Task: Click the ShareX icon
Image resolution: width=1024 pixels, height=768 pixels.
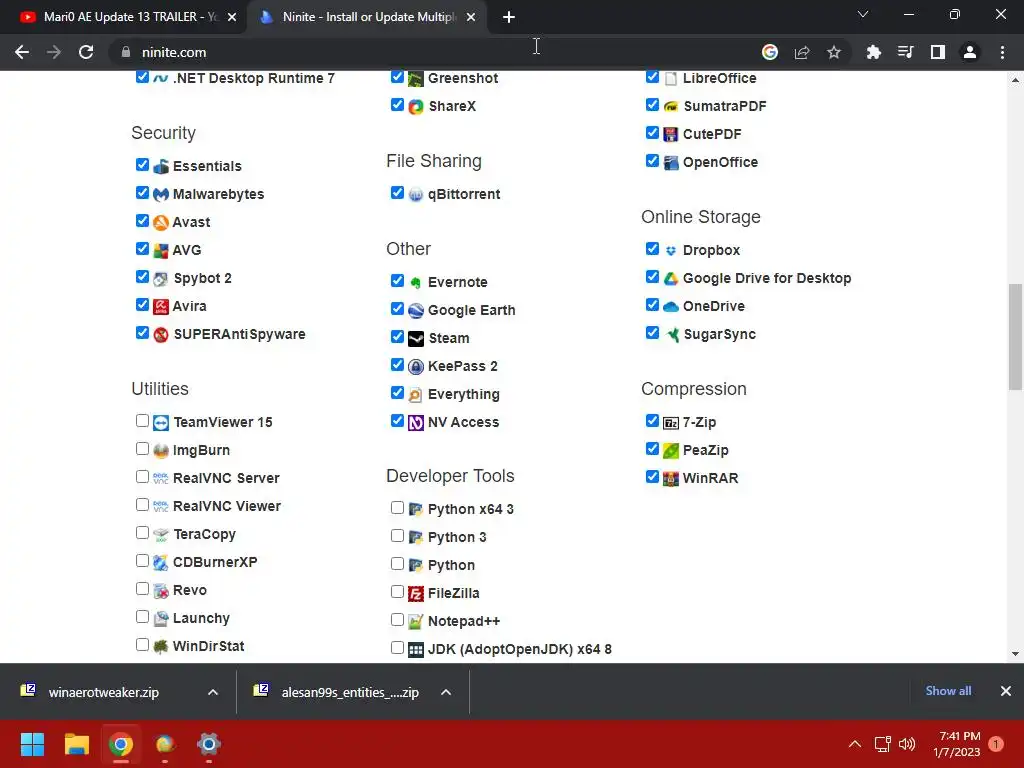Action: [x=416, y=106]
